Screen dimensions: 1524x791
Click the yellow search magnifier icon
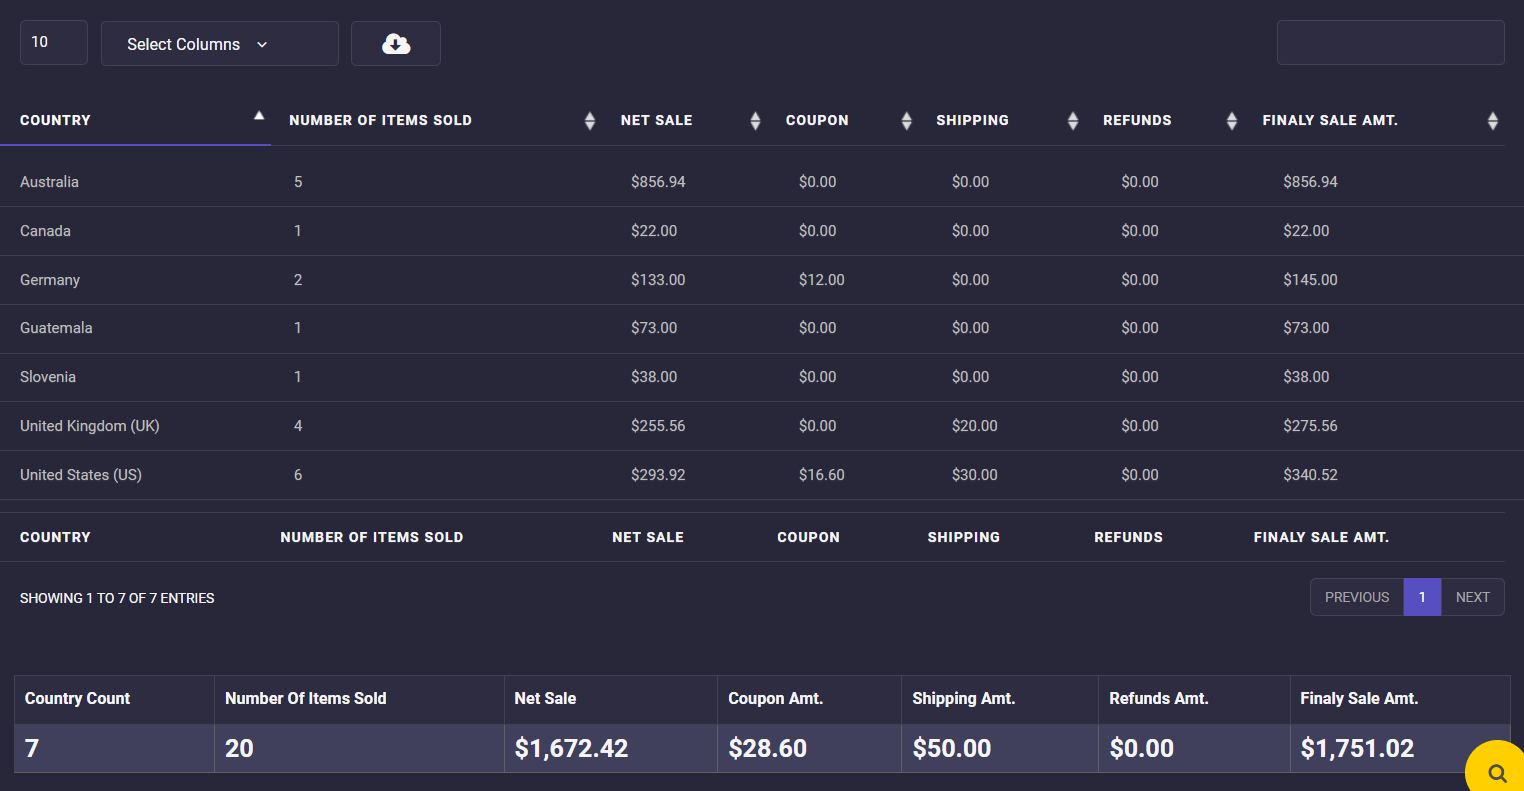(1496, 772)
